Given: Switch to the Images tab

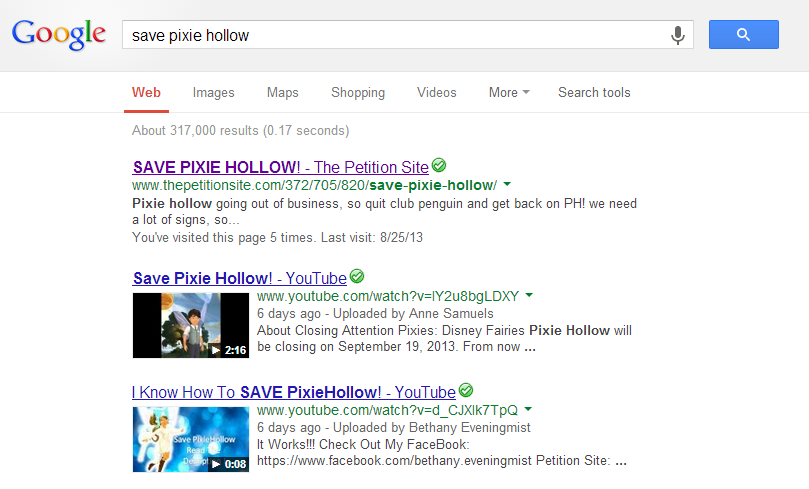Looking at the screenshot, I should [213, 93].
